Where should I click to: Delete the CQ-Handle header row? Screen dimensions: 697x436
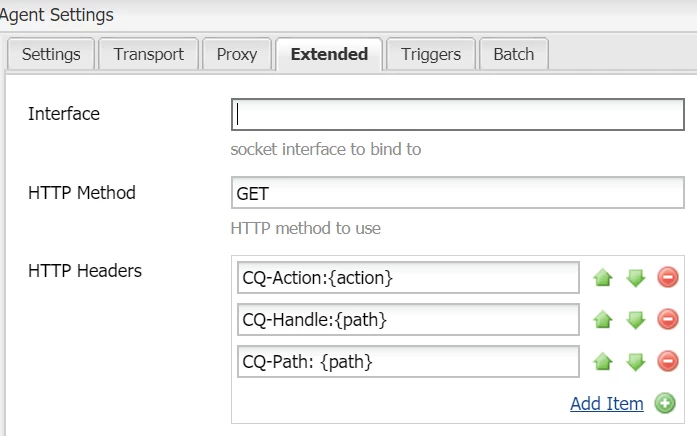click(668, 319)
